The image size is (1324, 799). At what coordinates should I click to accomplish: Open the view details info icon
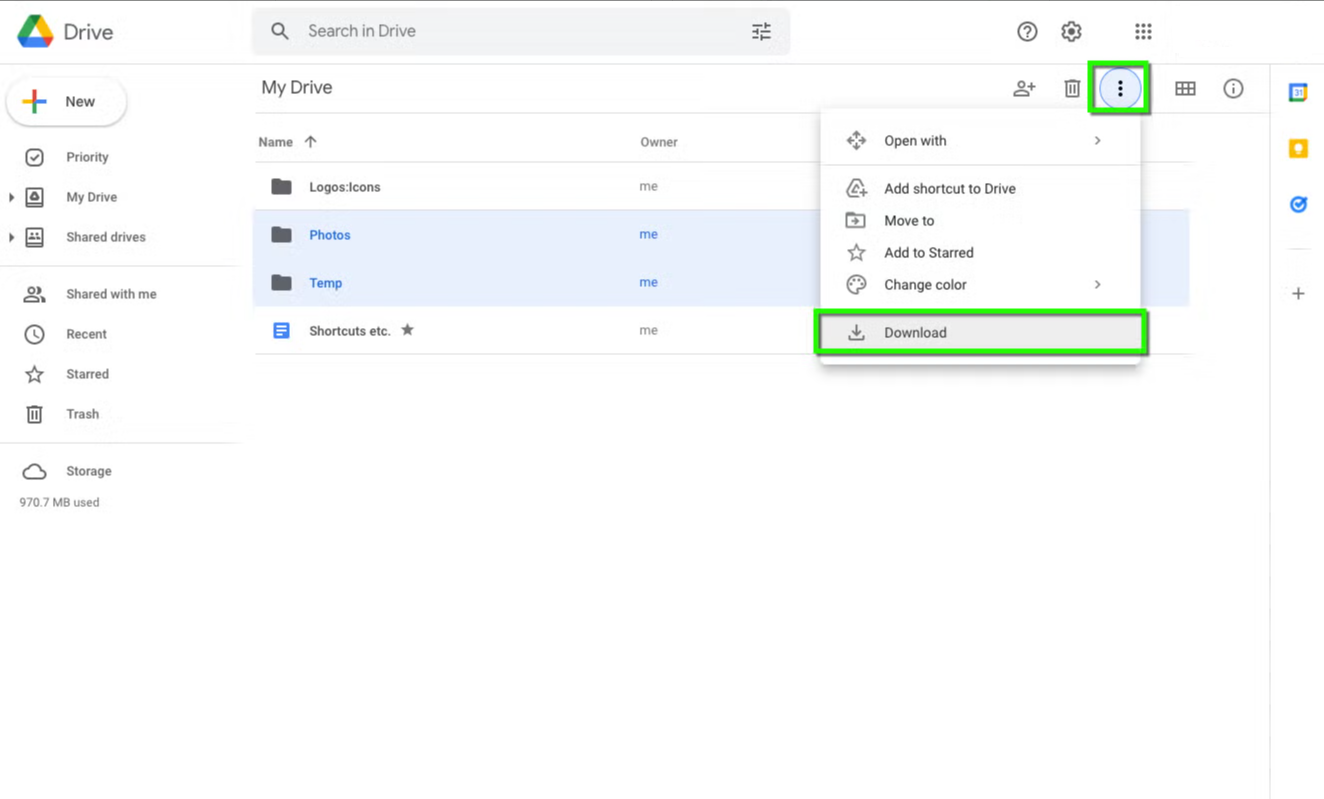click(x=1233, y=88)
